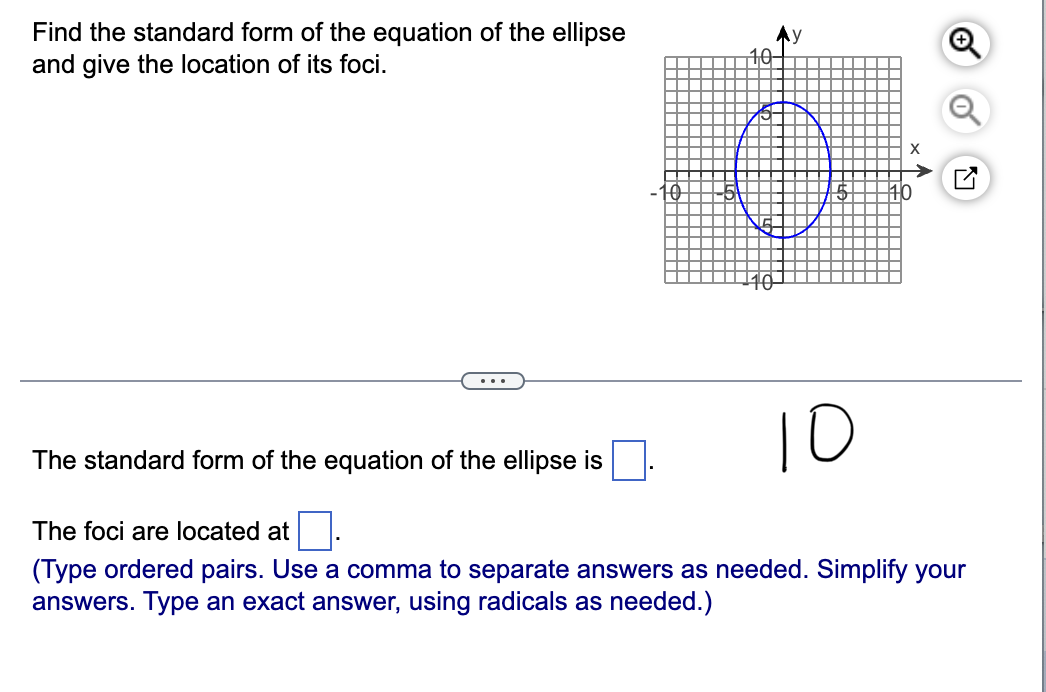This screenshot has height=692, width=1046.
Task: Click the x-axis label on the graph
Action: tap(915, 148)
